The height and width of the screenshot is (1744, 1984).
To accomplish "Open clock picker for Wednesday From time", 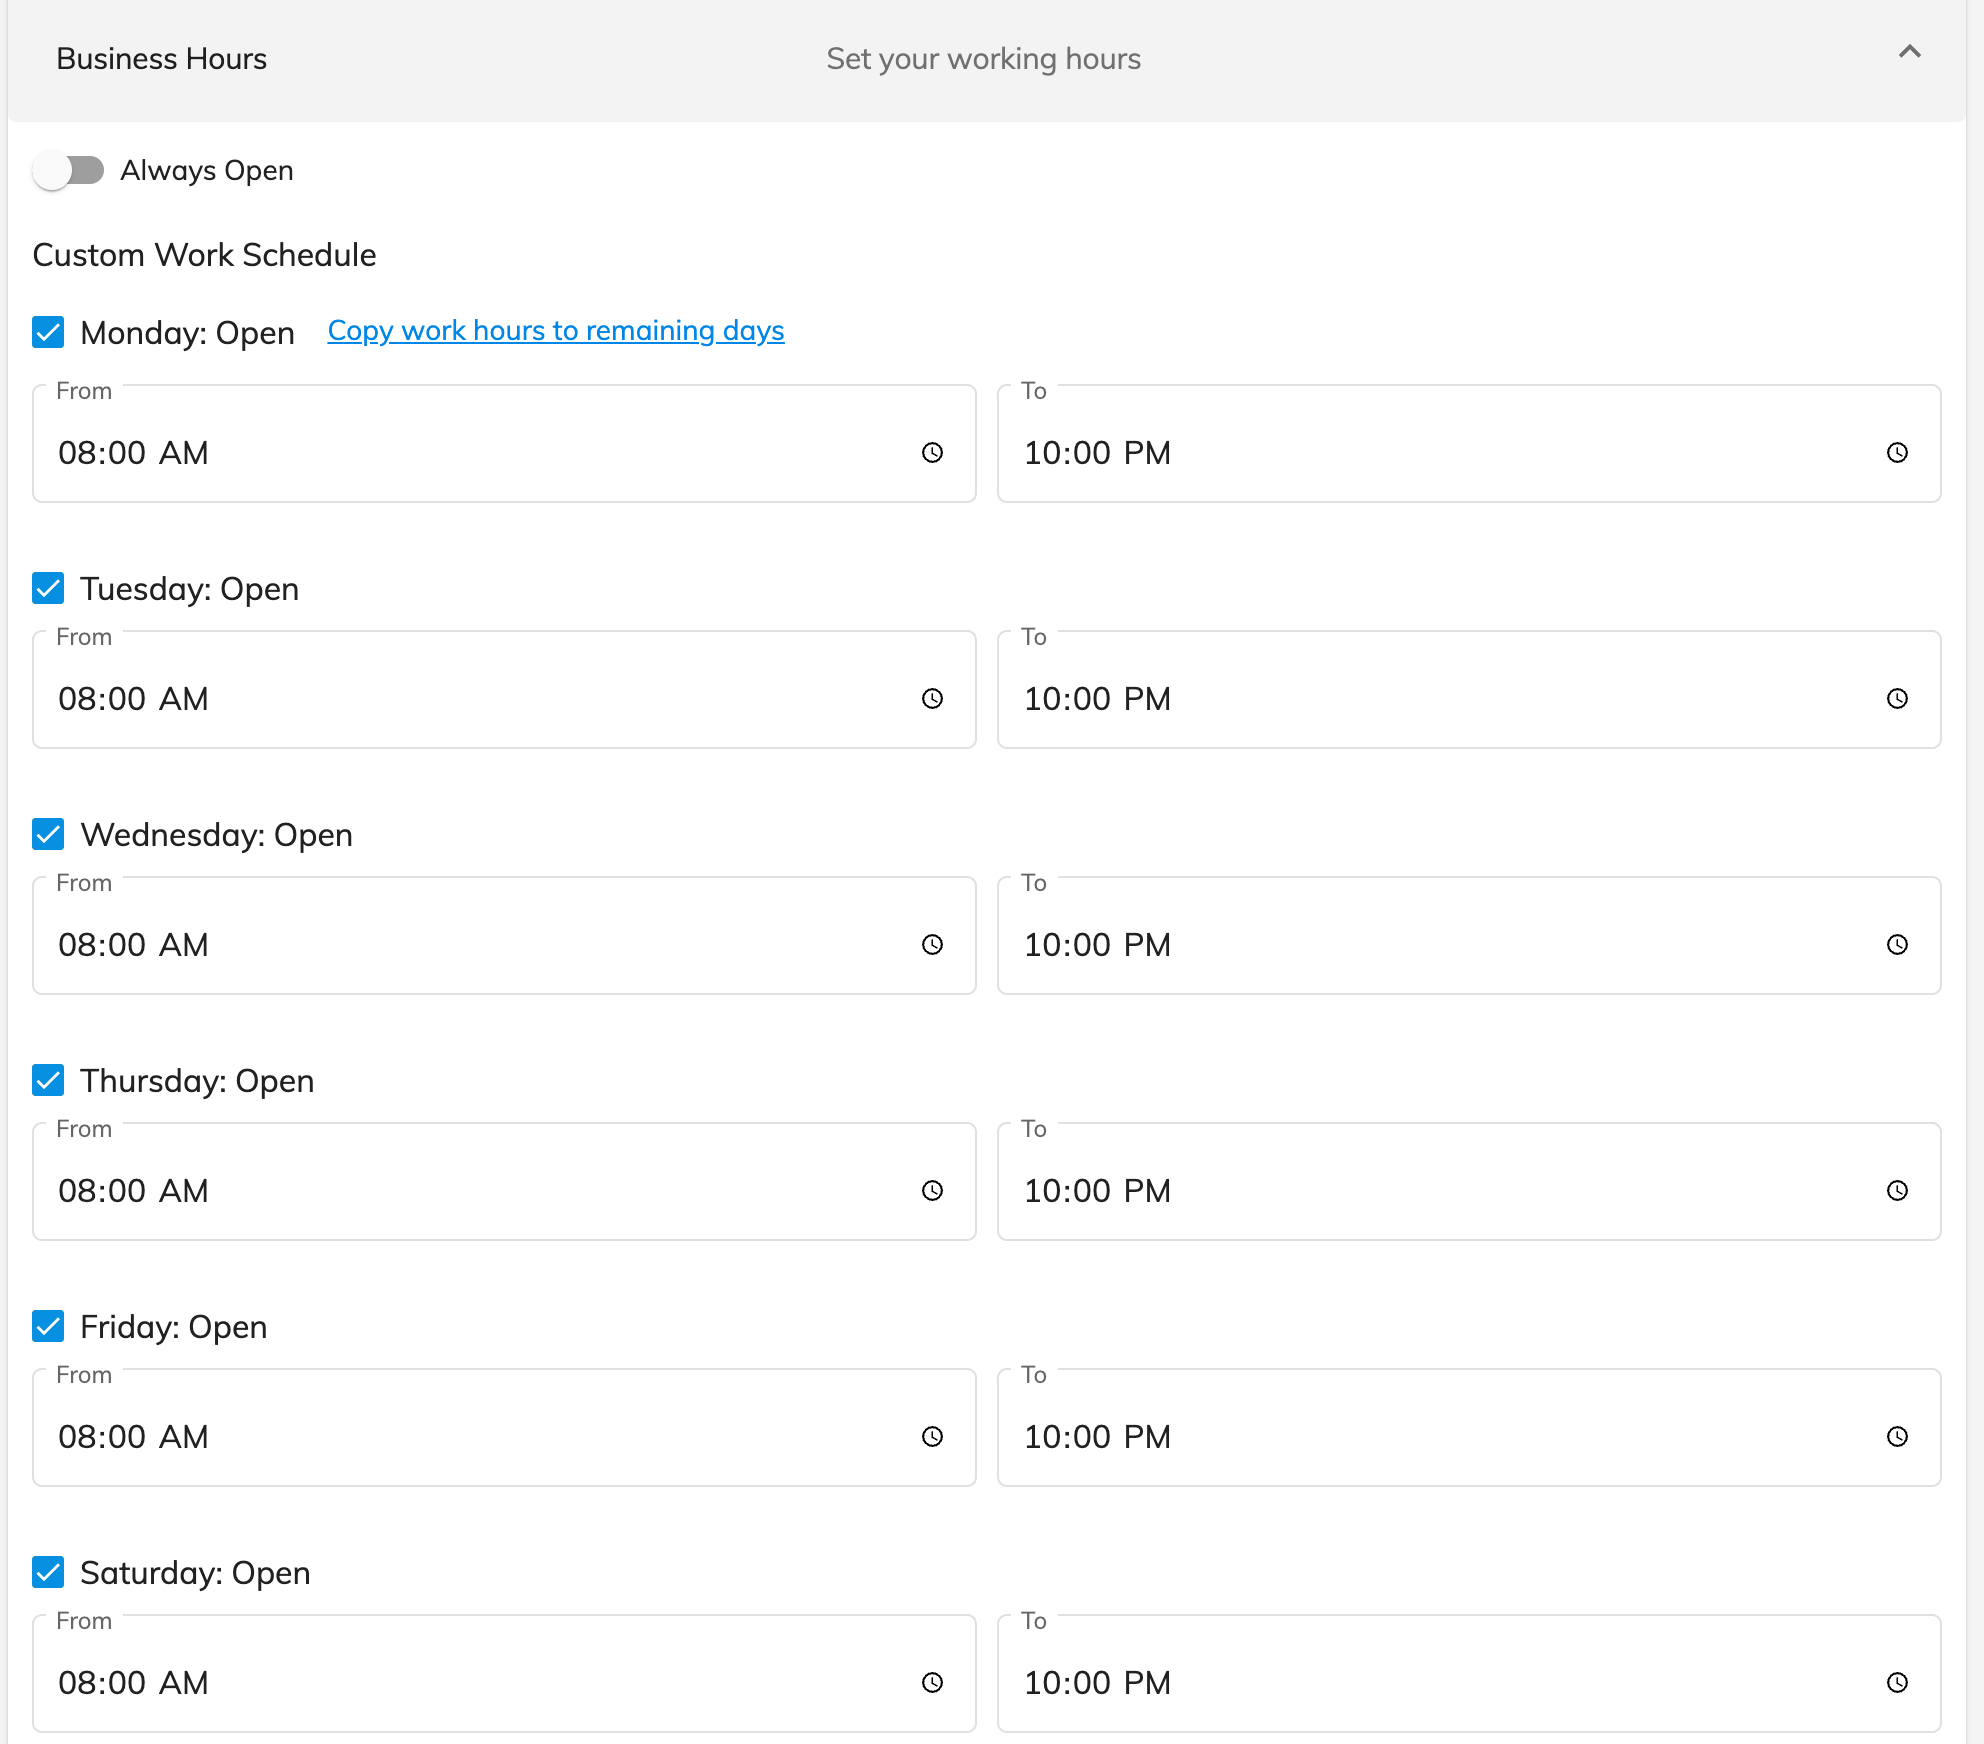I will click(x=932, y=945).
